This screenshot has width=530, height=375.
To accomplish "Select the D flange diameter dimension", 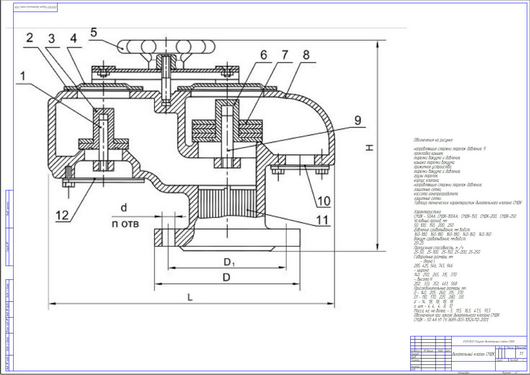I will tap(226, 278).
